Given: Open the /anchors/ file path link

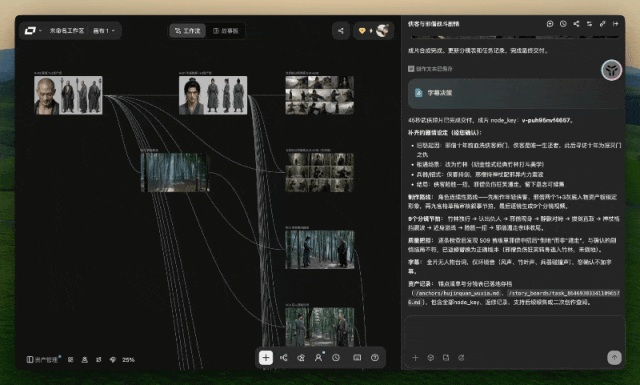Looking at the screenshot, I should coord(456,293).
